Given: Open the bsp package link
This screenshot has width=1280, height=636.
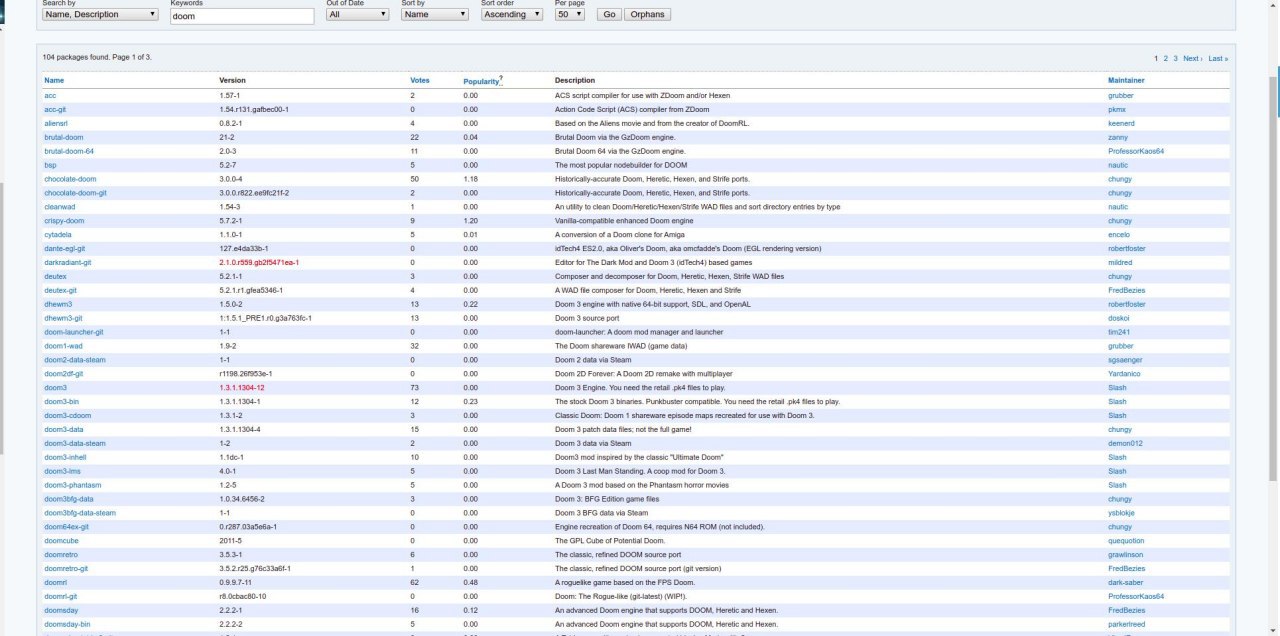Looking at the screenshot, I should pos(50,165).
